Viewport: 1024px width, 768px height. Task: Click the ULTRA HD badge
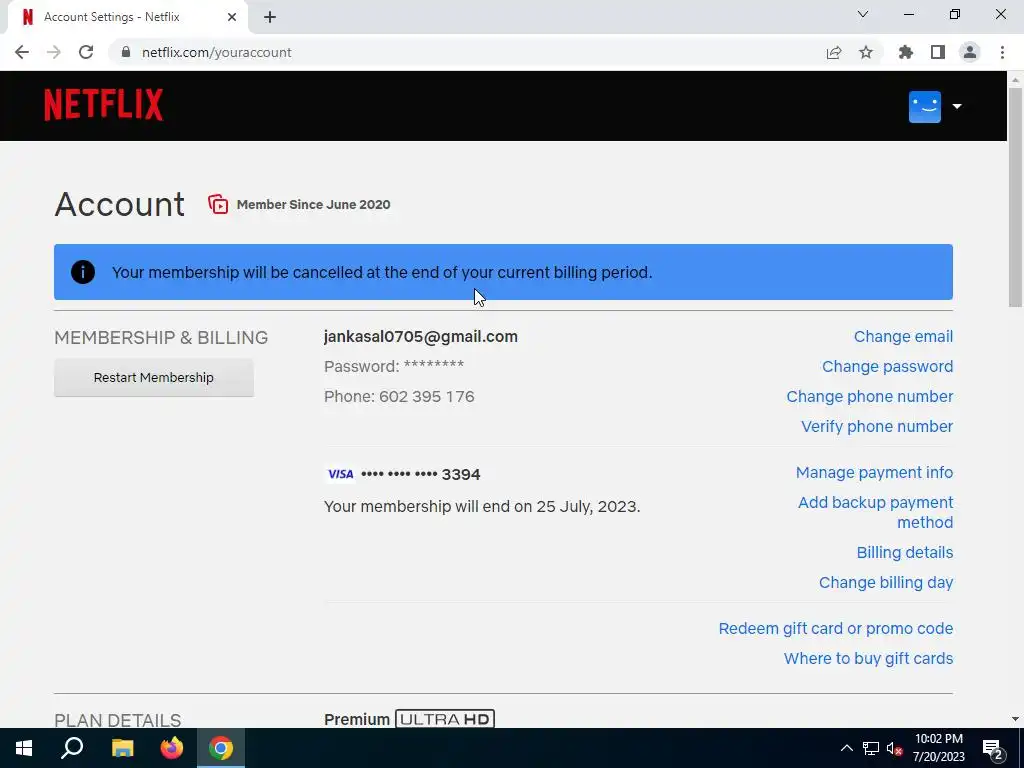(445, 719)
